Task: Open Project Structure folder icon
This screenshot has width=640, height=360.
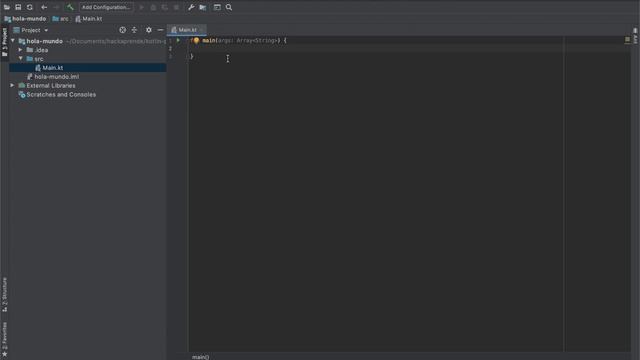Action: click(203, 7)
